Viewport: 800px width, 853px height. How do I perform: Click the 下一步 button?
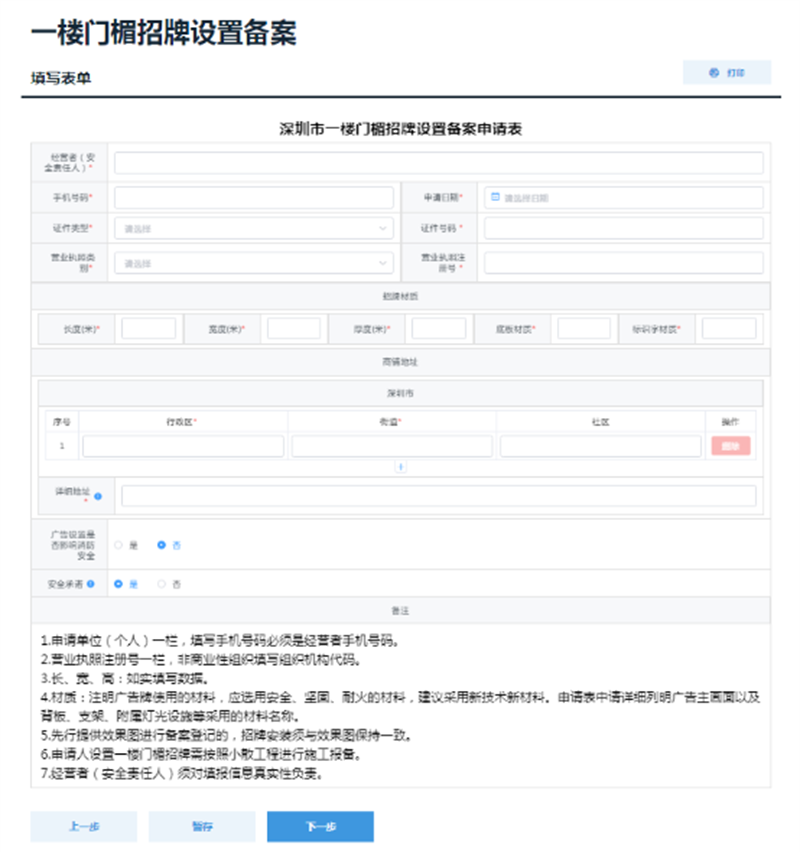point(320,827)
